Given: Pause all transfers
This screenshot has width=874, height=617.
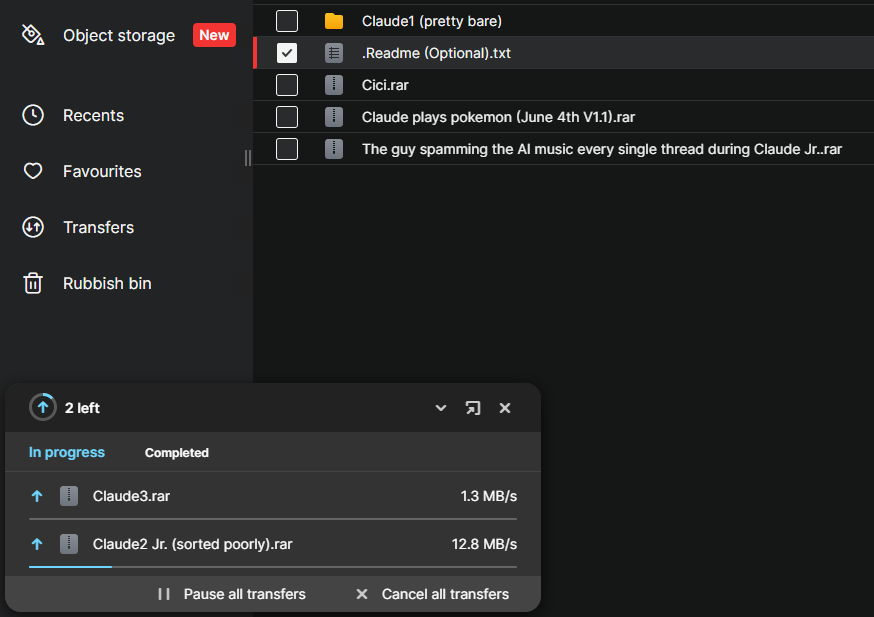Looking at the screenshot, I should pyautogui.click(x=231, y=594).
